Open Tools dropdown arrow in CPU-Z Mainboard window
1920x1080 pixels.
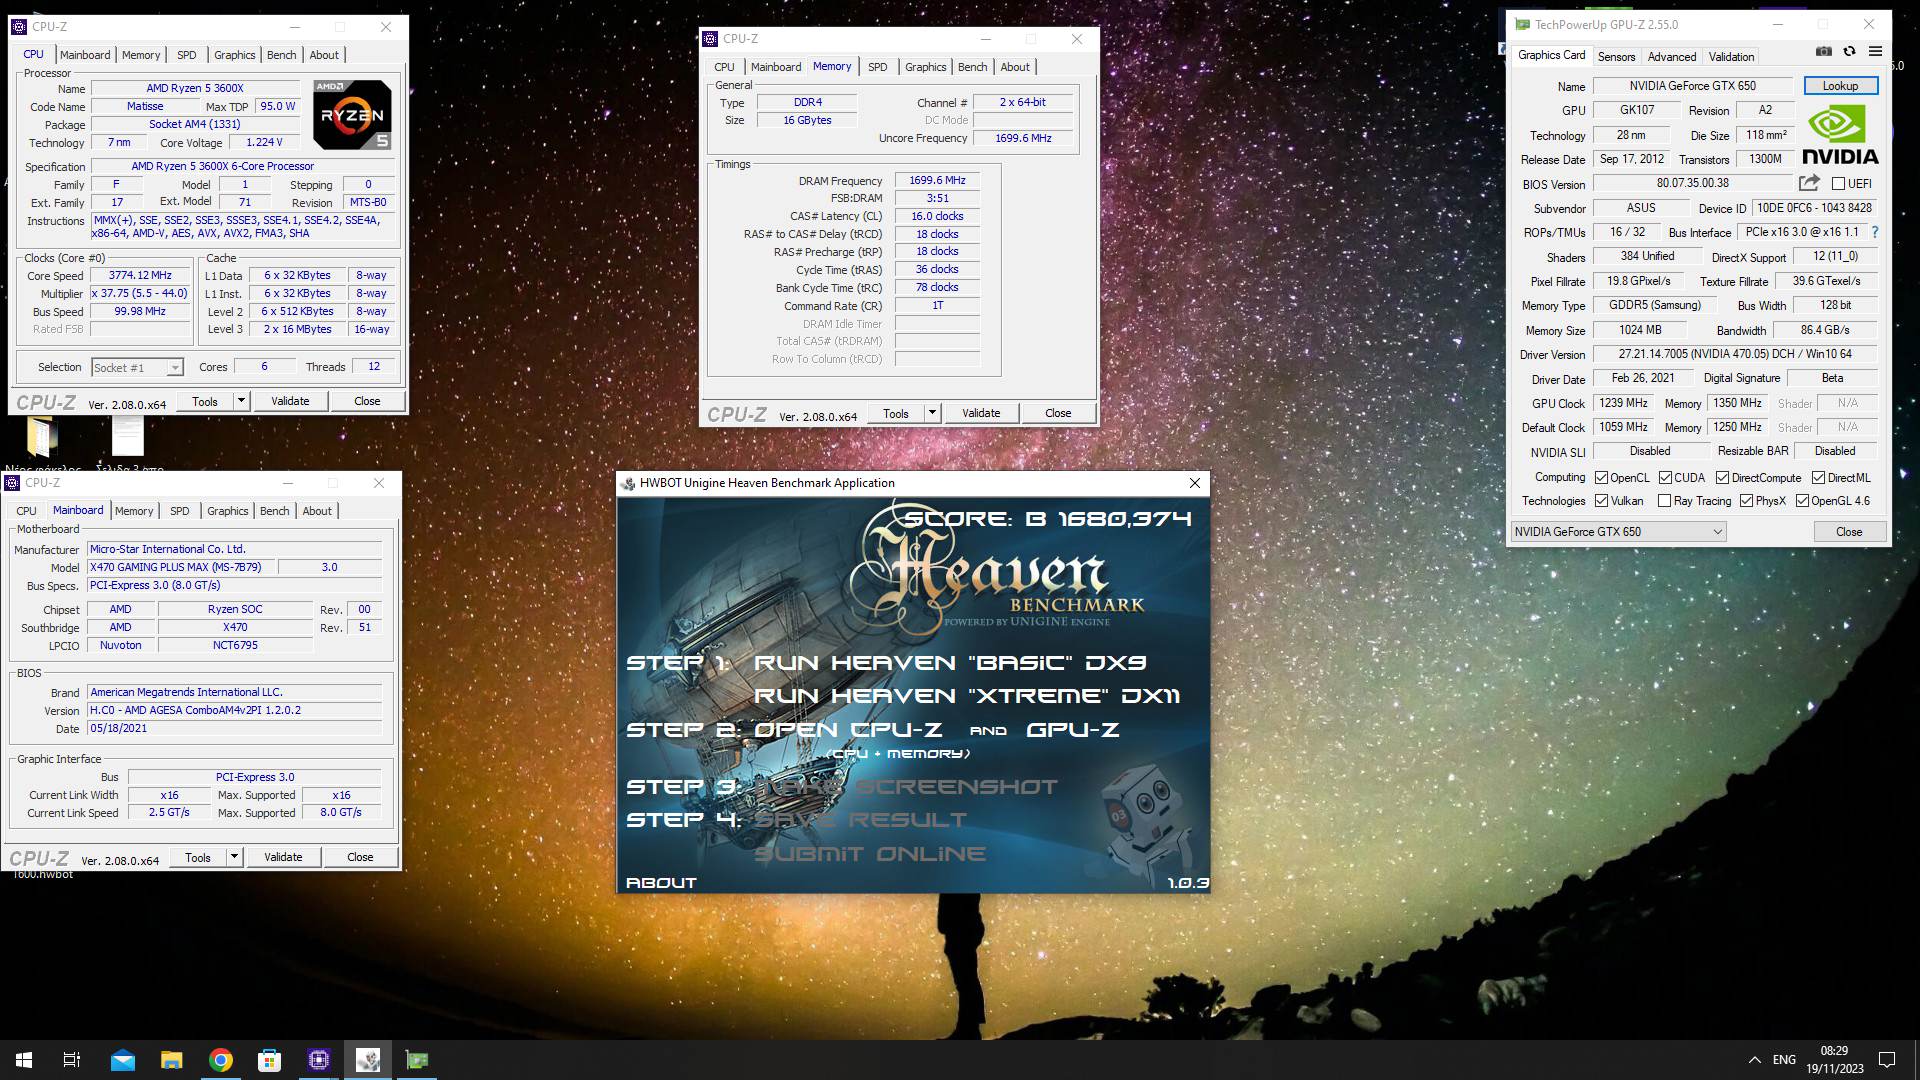point(234,857)
